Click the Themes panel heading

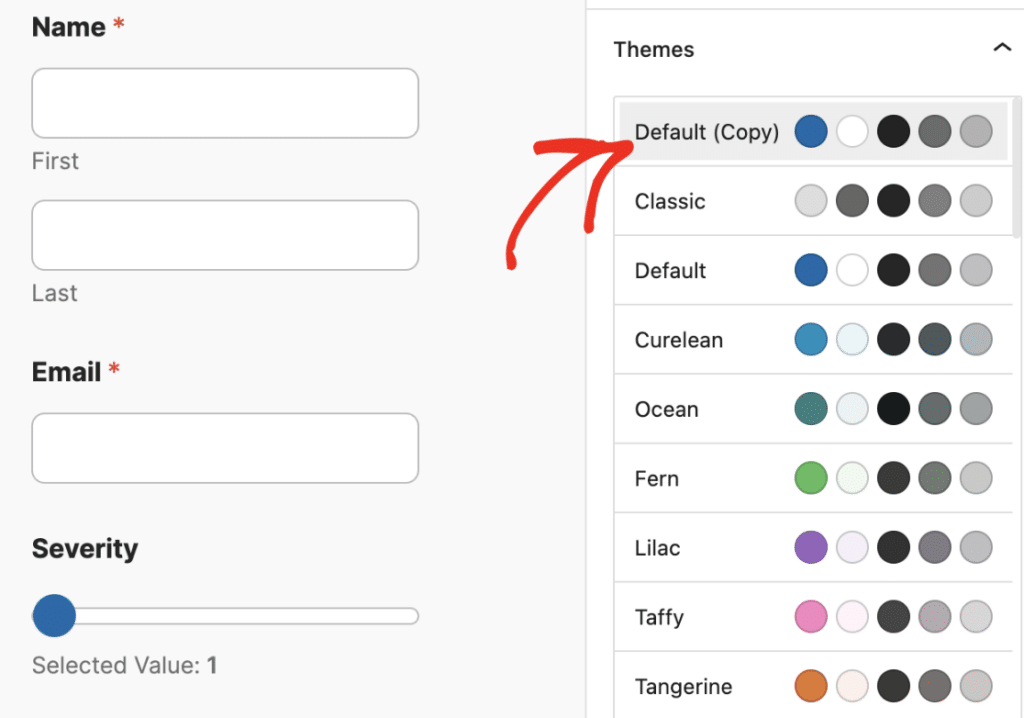pos(654,49)
